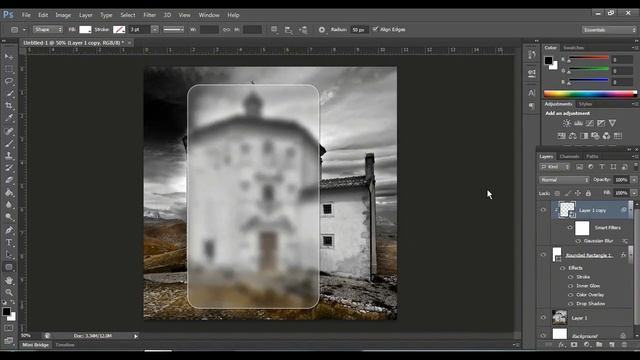Open the Mini Bridge panel tab
Viewport: 640px width, 360px height.
(36, 345)
